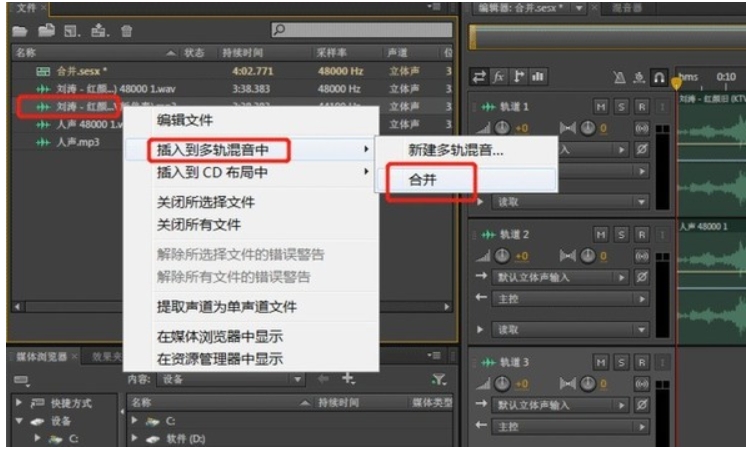Solo Track 3 with S button
Screen dimensions: 746x450
tap(621, 362)
